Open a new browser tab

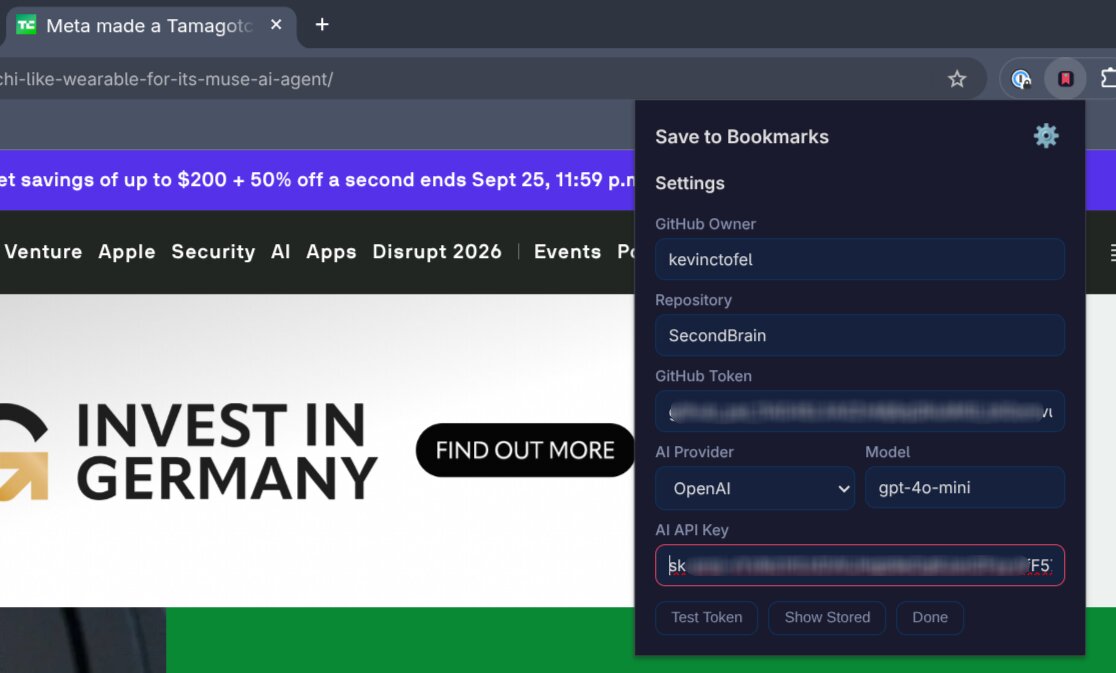point(322,25)
